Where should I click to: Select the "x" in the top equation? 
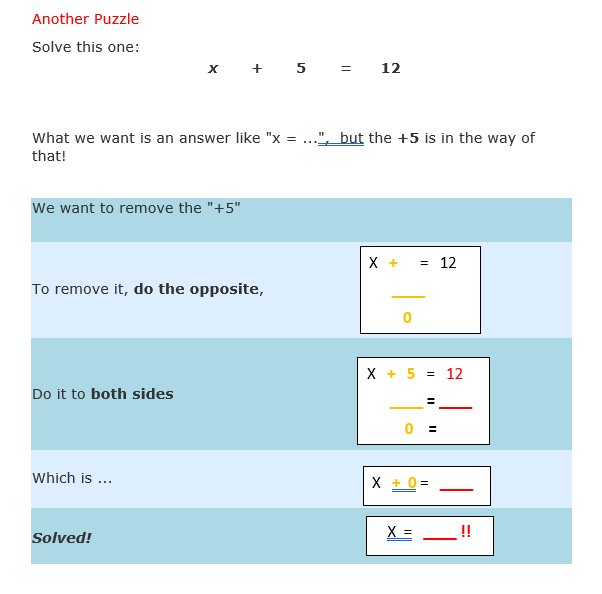pyautogui.click(x=213, y=69)
